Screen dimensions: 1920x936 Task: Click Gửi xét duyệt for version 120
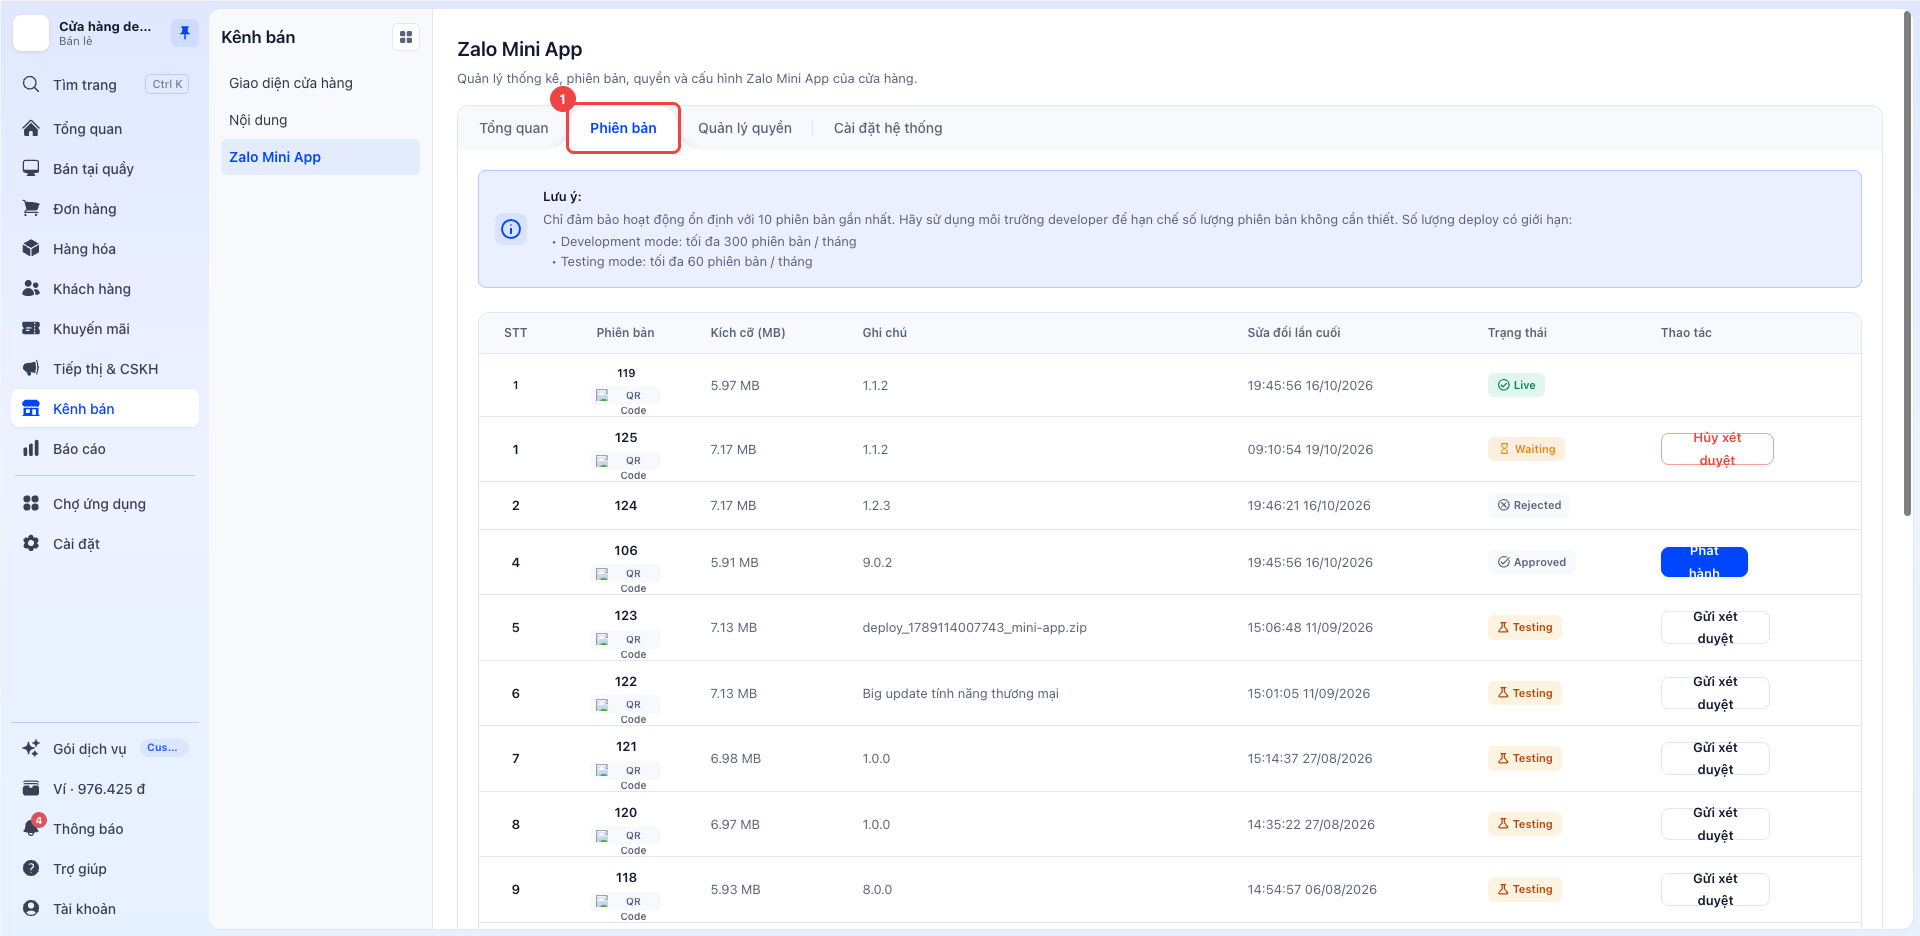1715,824
